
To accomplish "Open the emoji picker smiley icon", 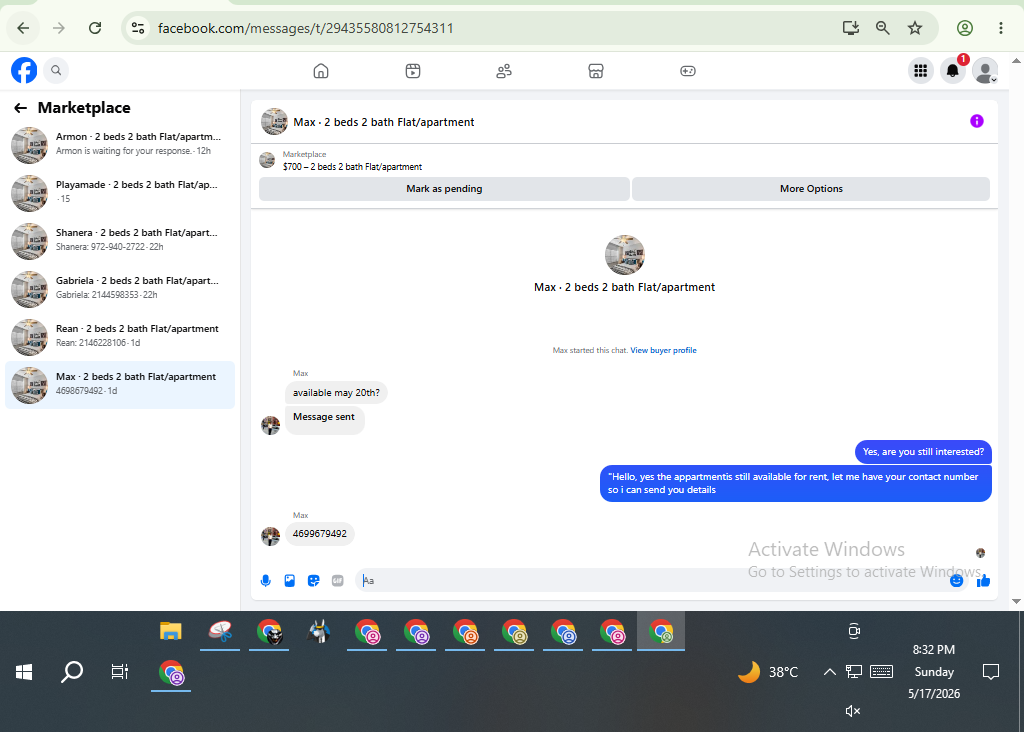I will click(x=956, y=581).
